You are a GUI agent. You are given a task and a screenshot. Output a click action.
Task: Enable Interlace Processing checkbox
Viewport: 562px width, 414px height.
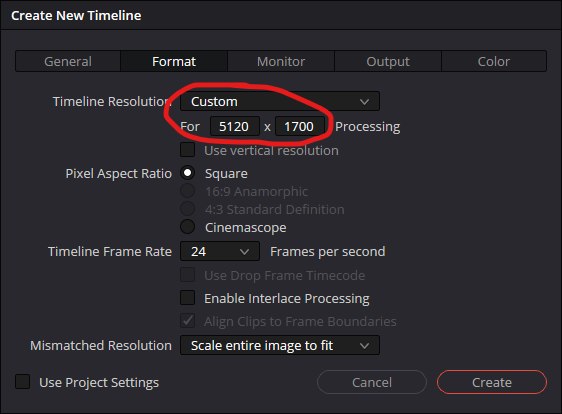187,298
